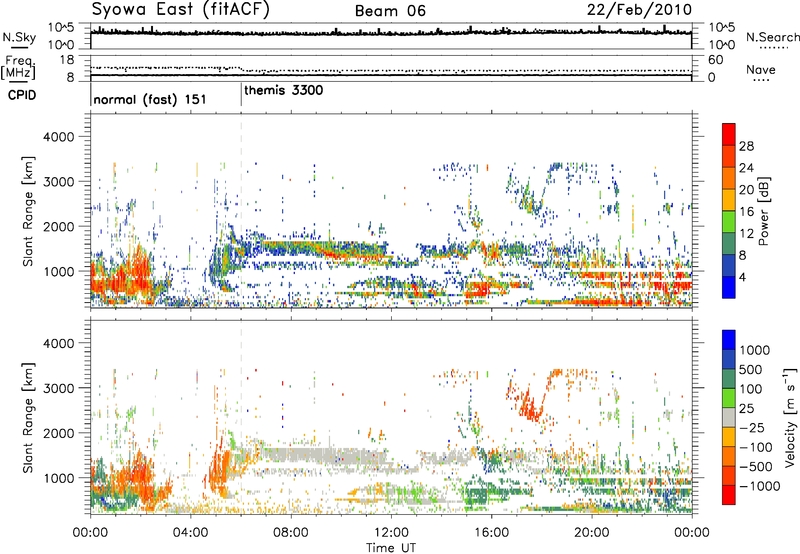Screen dimensions: 800x554
Task: Click the '100' tick on the velocity colorbar
Action: [751, 389]
